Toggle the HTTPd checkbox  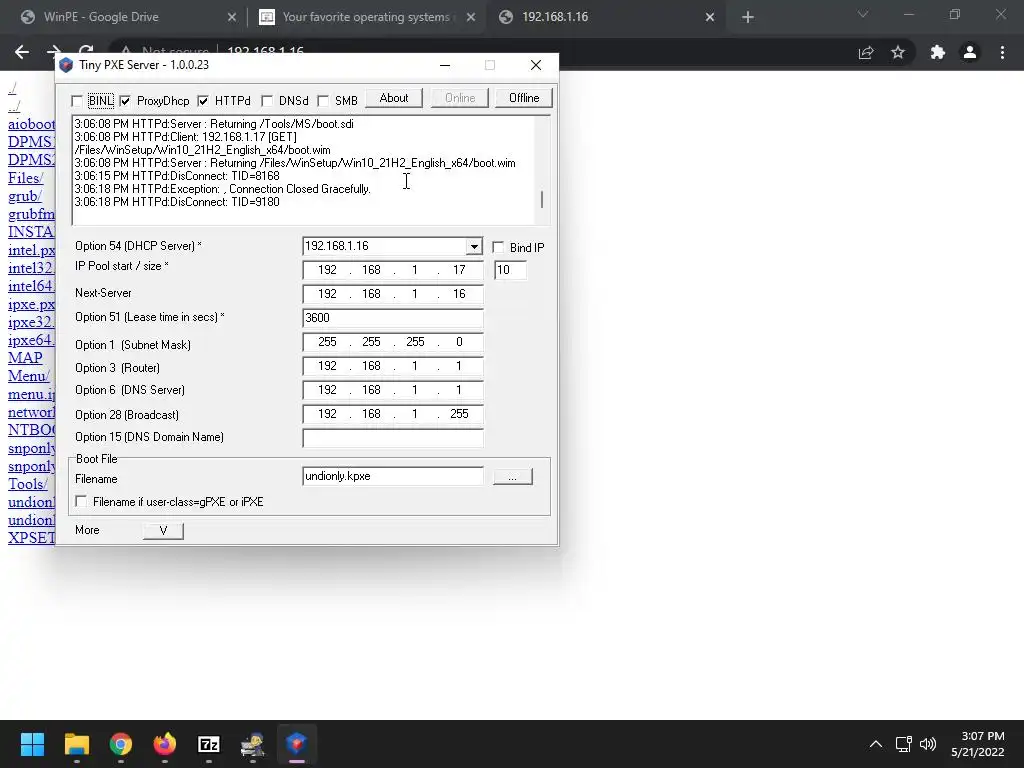point(202,101)
